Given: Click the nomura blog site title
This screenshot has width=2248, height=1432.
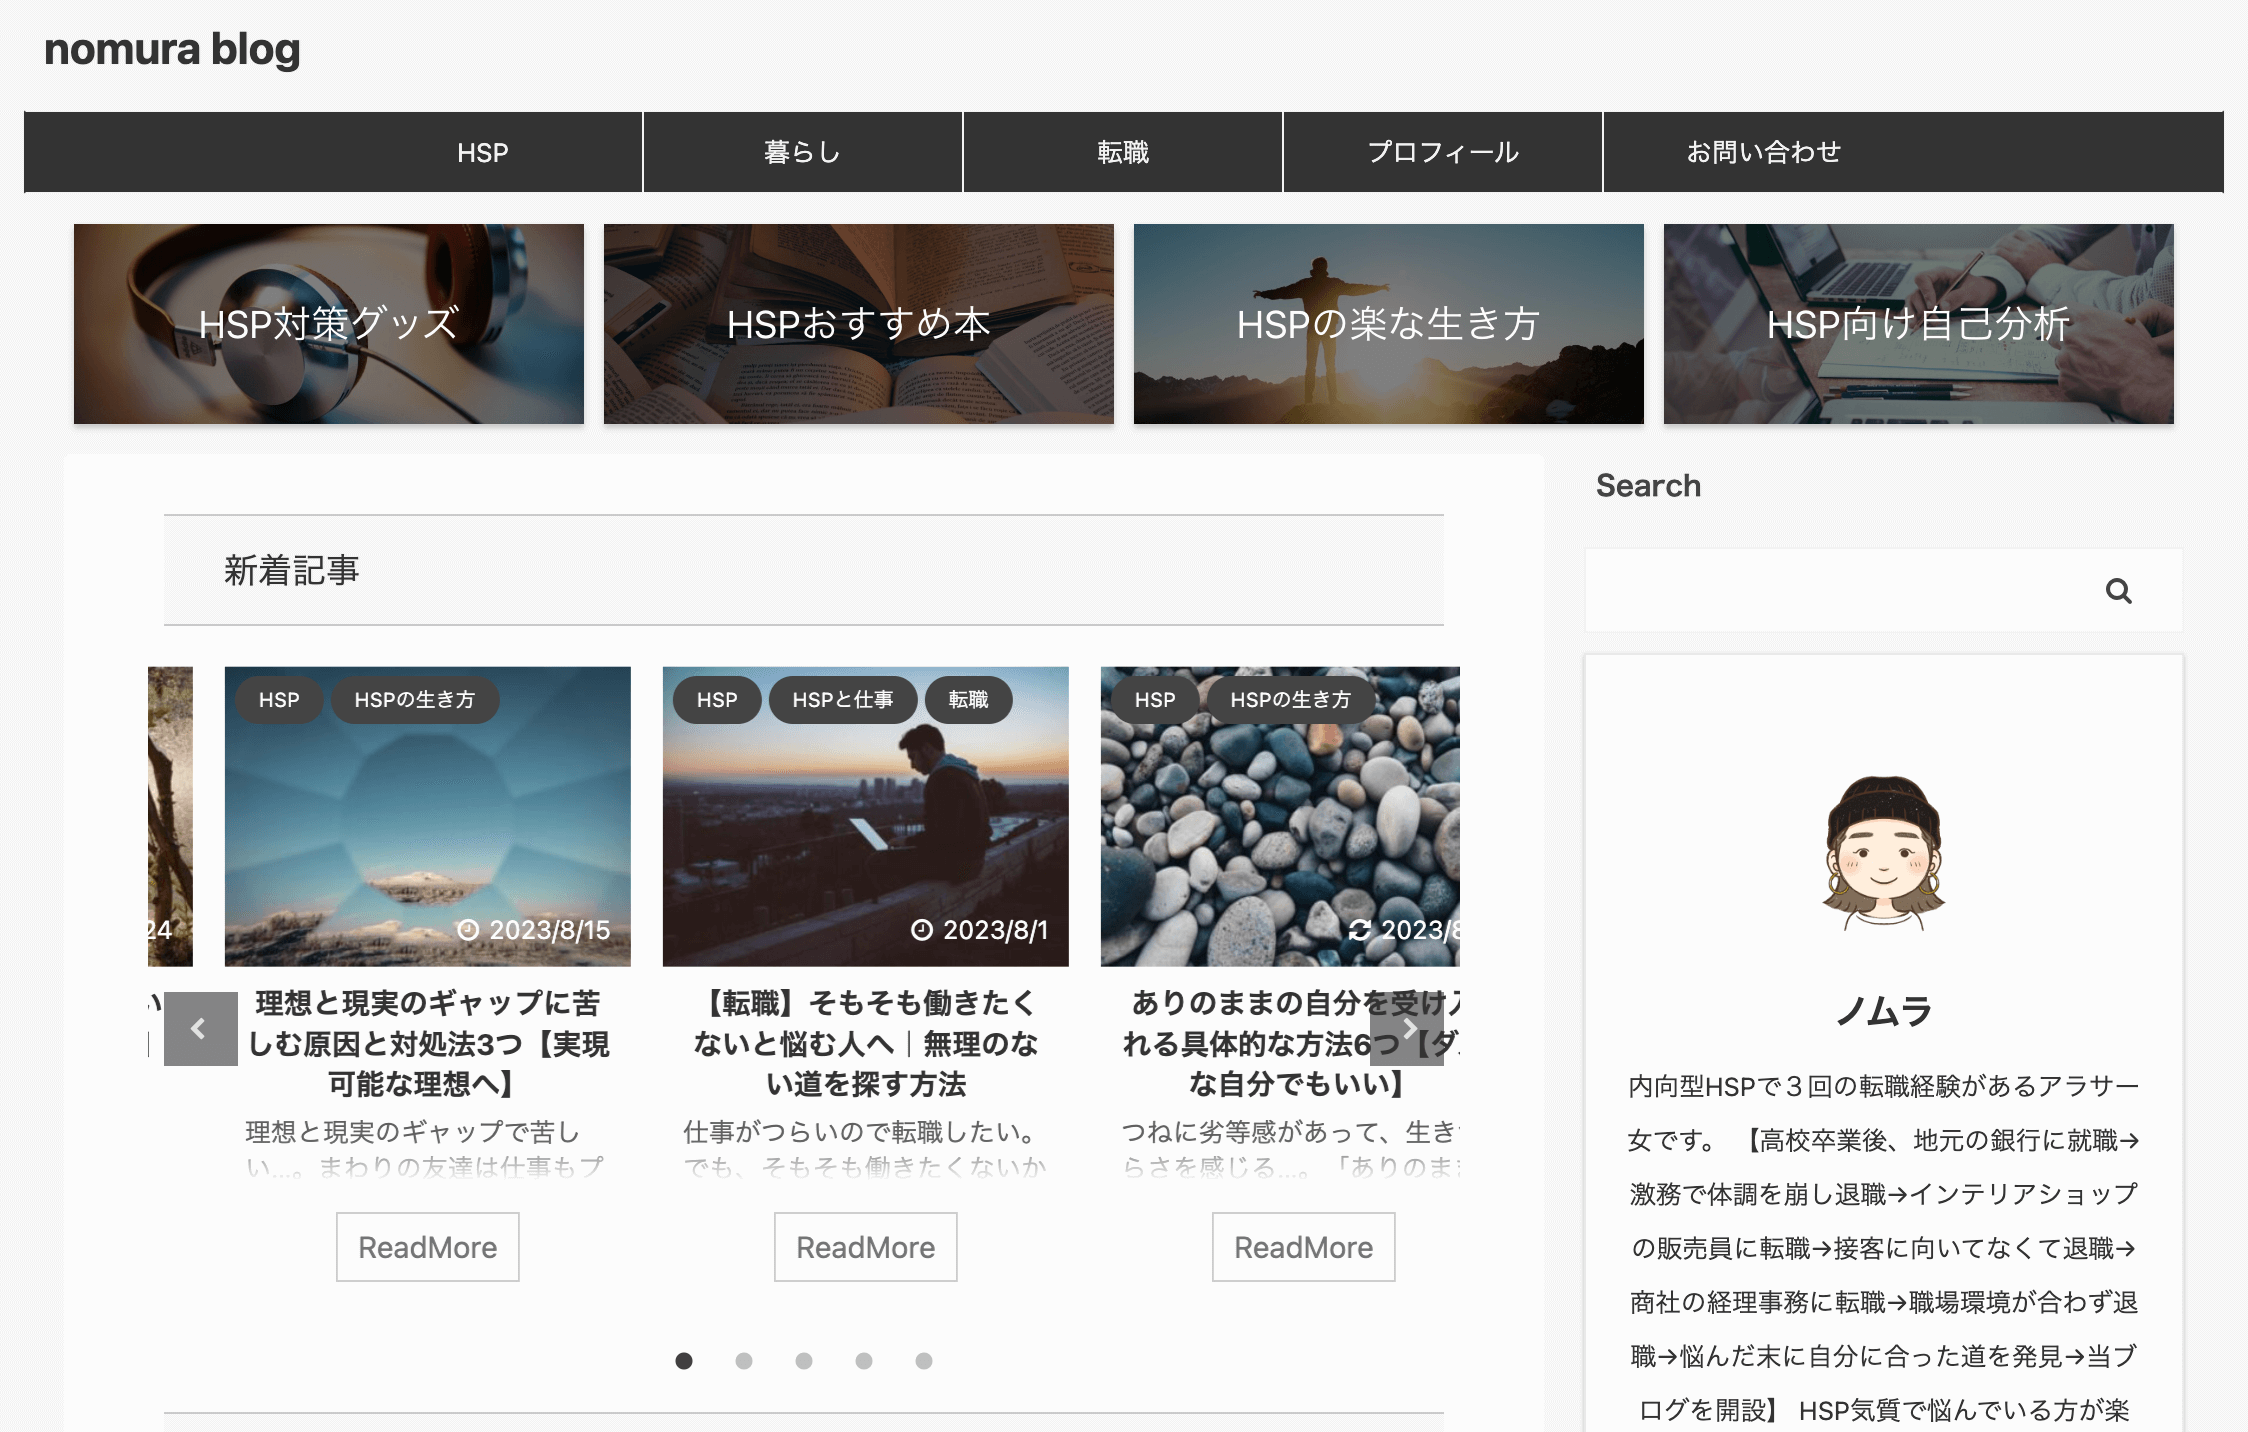Looking at the screenshot, I should (x=172, y=49).
